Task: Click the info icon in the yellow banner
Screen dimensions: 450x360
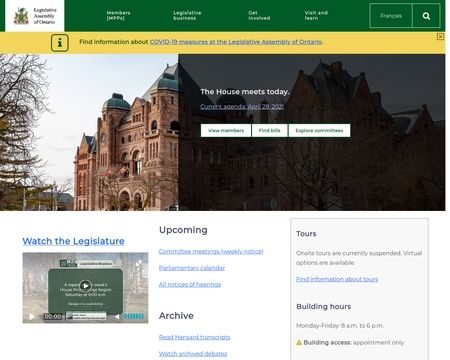Action: point(60,43)
